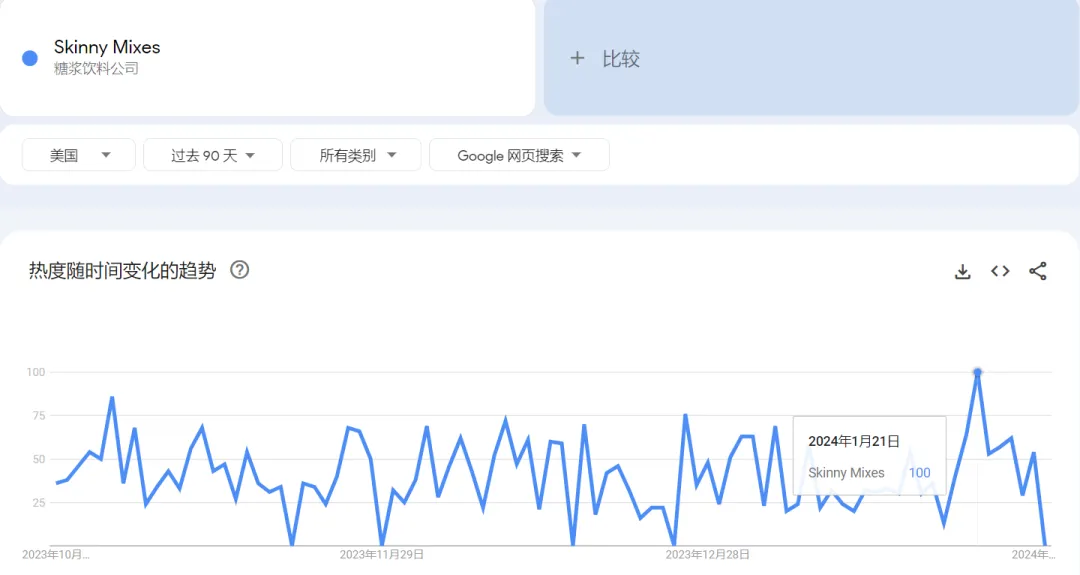The image size is (1080, 575).
Task: Click the 糖浆饮料公司 topic subtitle
Action: pyautogui.click(x=96, y=68)
